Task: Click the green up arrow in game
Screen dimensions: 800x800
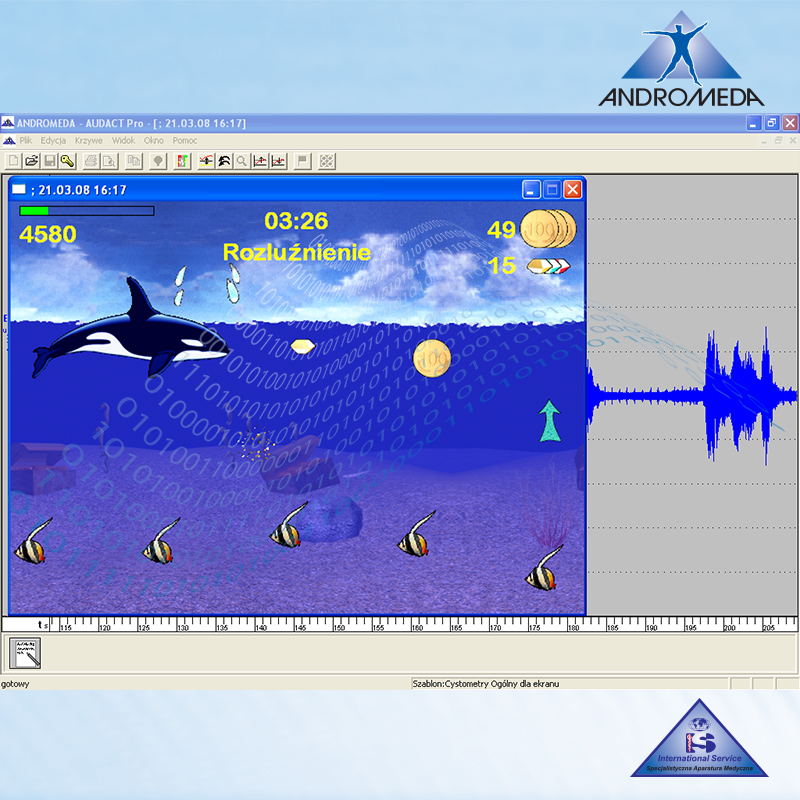Action: click(549, 421)
